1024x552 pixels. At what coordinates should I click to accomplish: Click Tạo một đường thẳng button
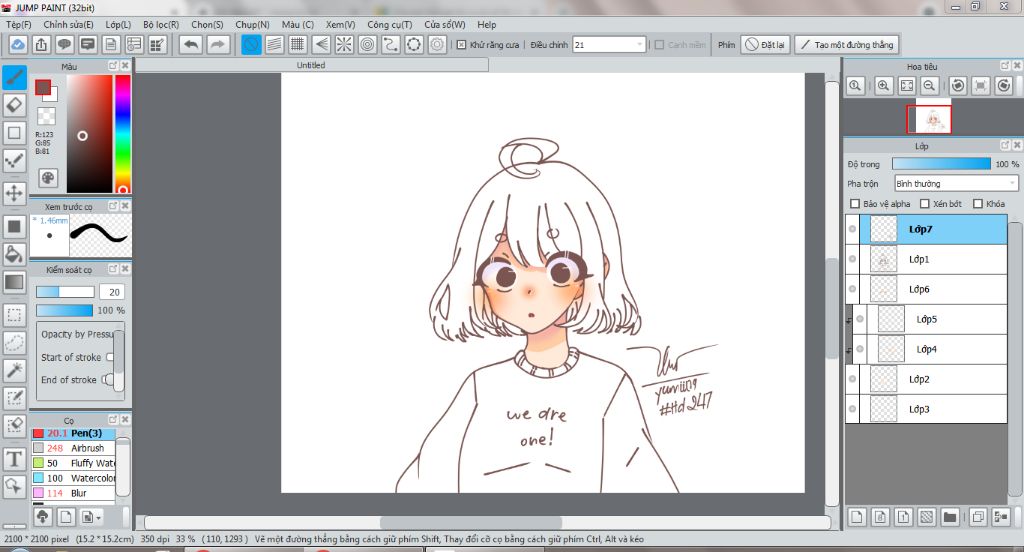847,44
